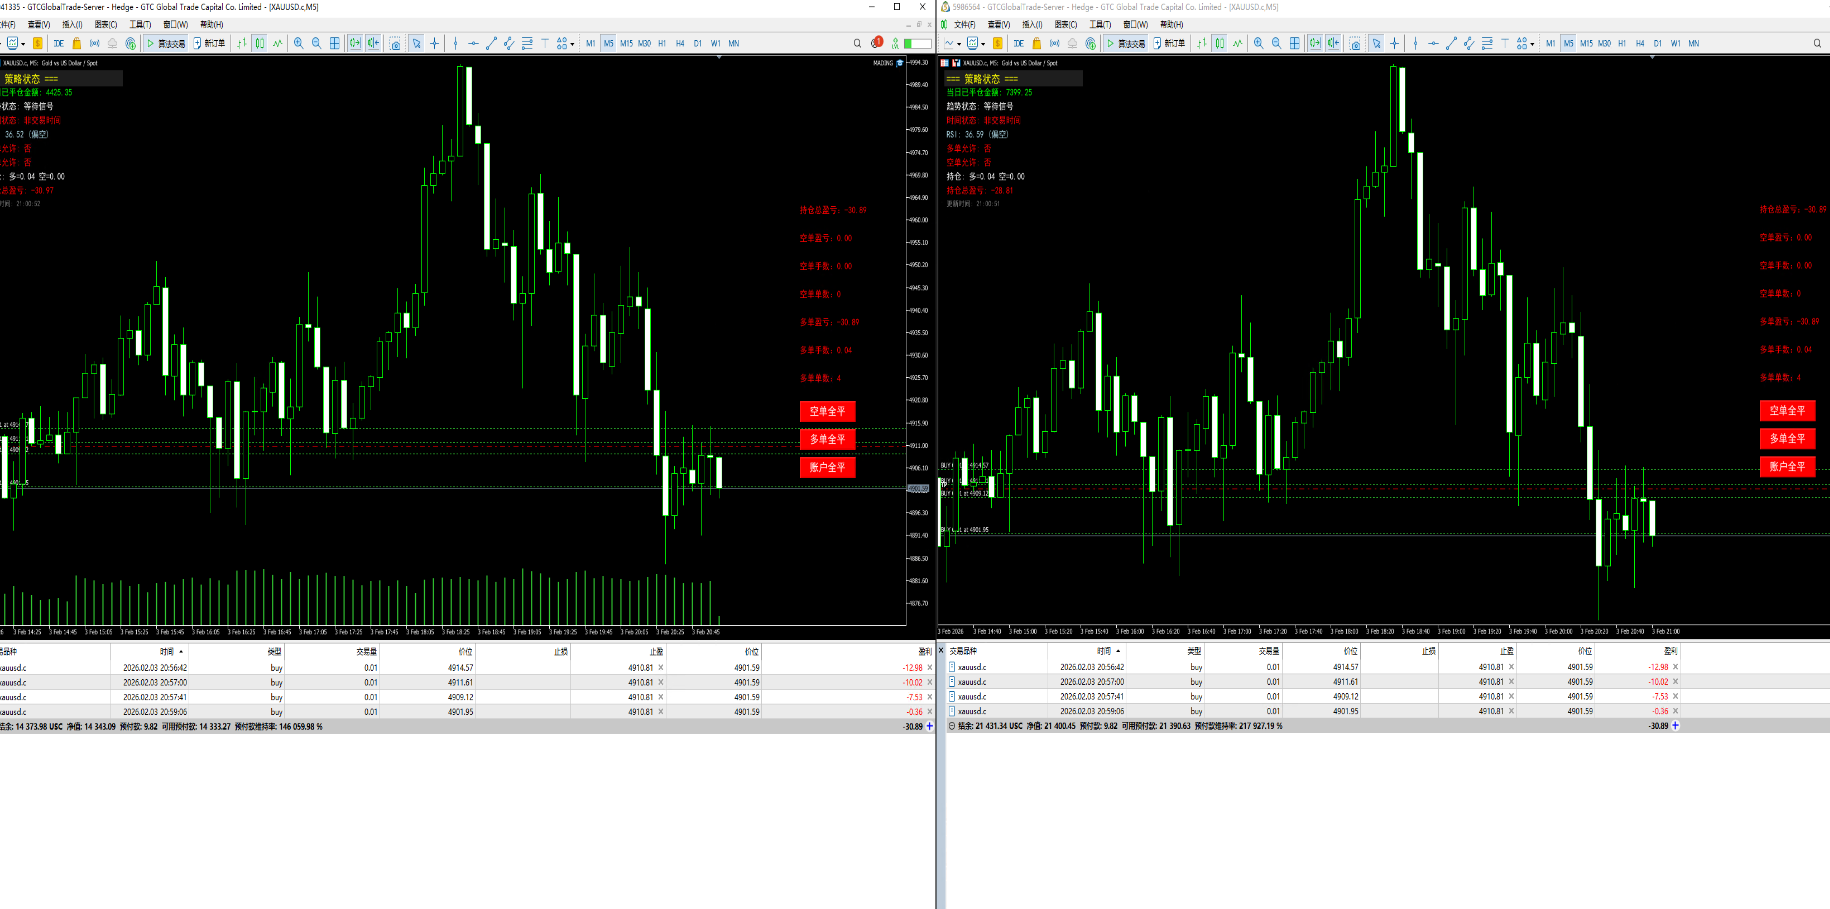Select MN timeframe in right window

click(1694, 43)
